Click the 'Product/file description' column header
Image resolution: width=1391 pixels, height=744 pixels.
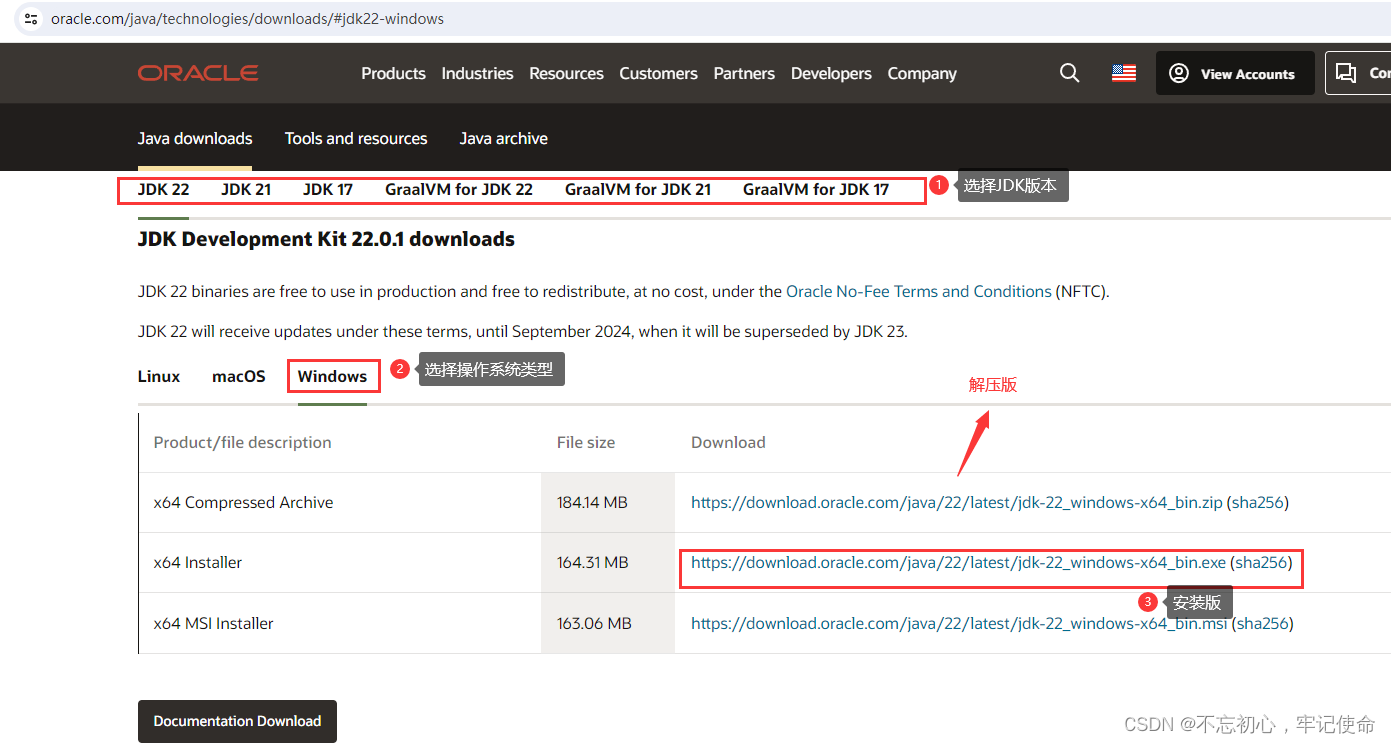[x=242, y=442]
